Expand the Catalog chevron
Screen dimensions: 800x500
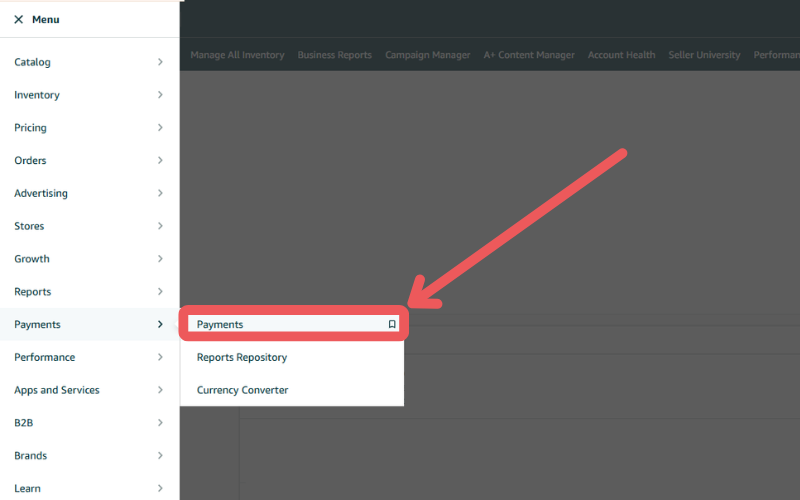coord(160,62)
